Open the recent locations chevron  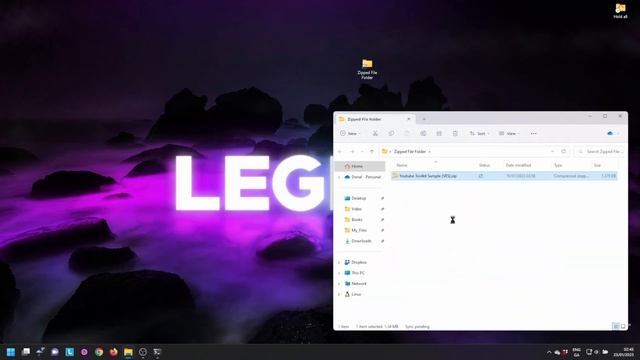[x=362, y=151]
